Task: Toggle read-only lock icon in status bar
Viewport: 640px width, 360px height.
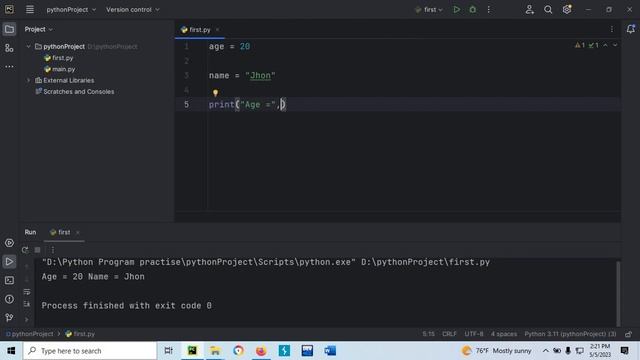Action: tap(629, 334)
